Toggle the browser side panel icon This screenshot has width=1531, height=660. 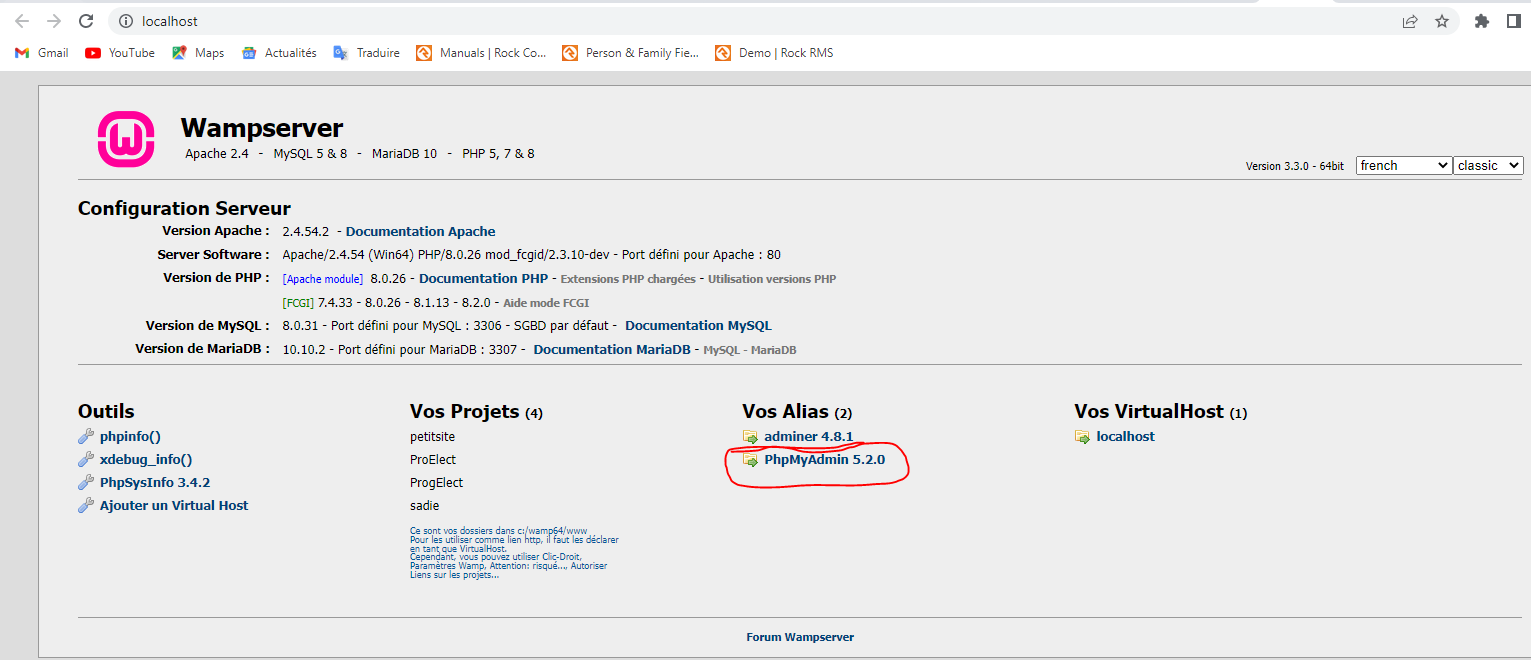click(1514, 21)
